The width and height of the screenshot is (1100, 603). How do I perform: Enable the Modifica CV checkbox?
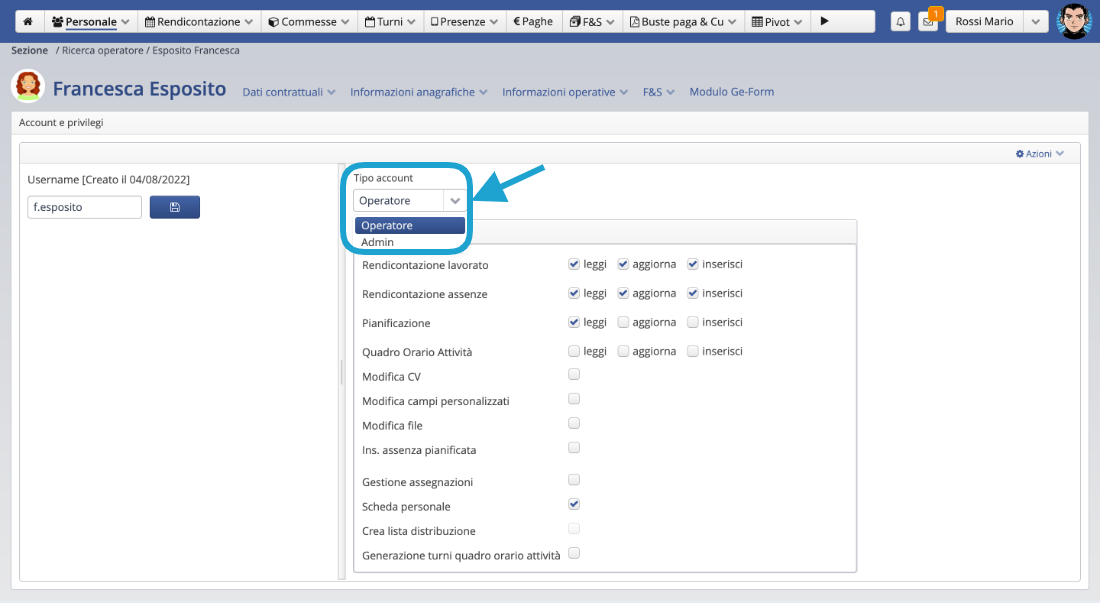[x=574, y=375]
